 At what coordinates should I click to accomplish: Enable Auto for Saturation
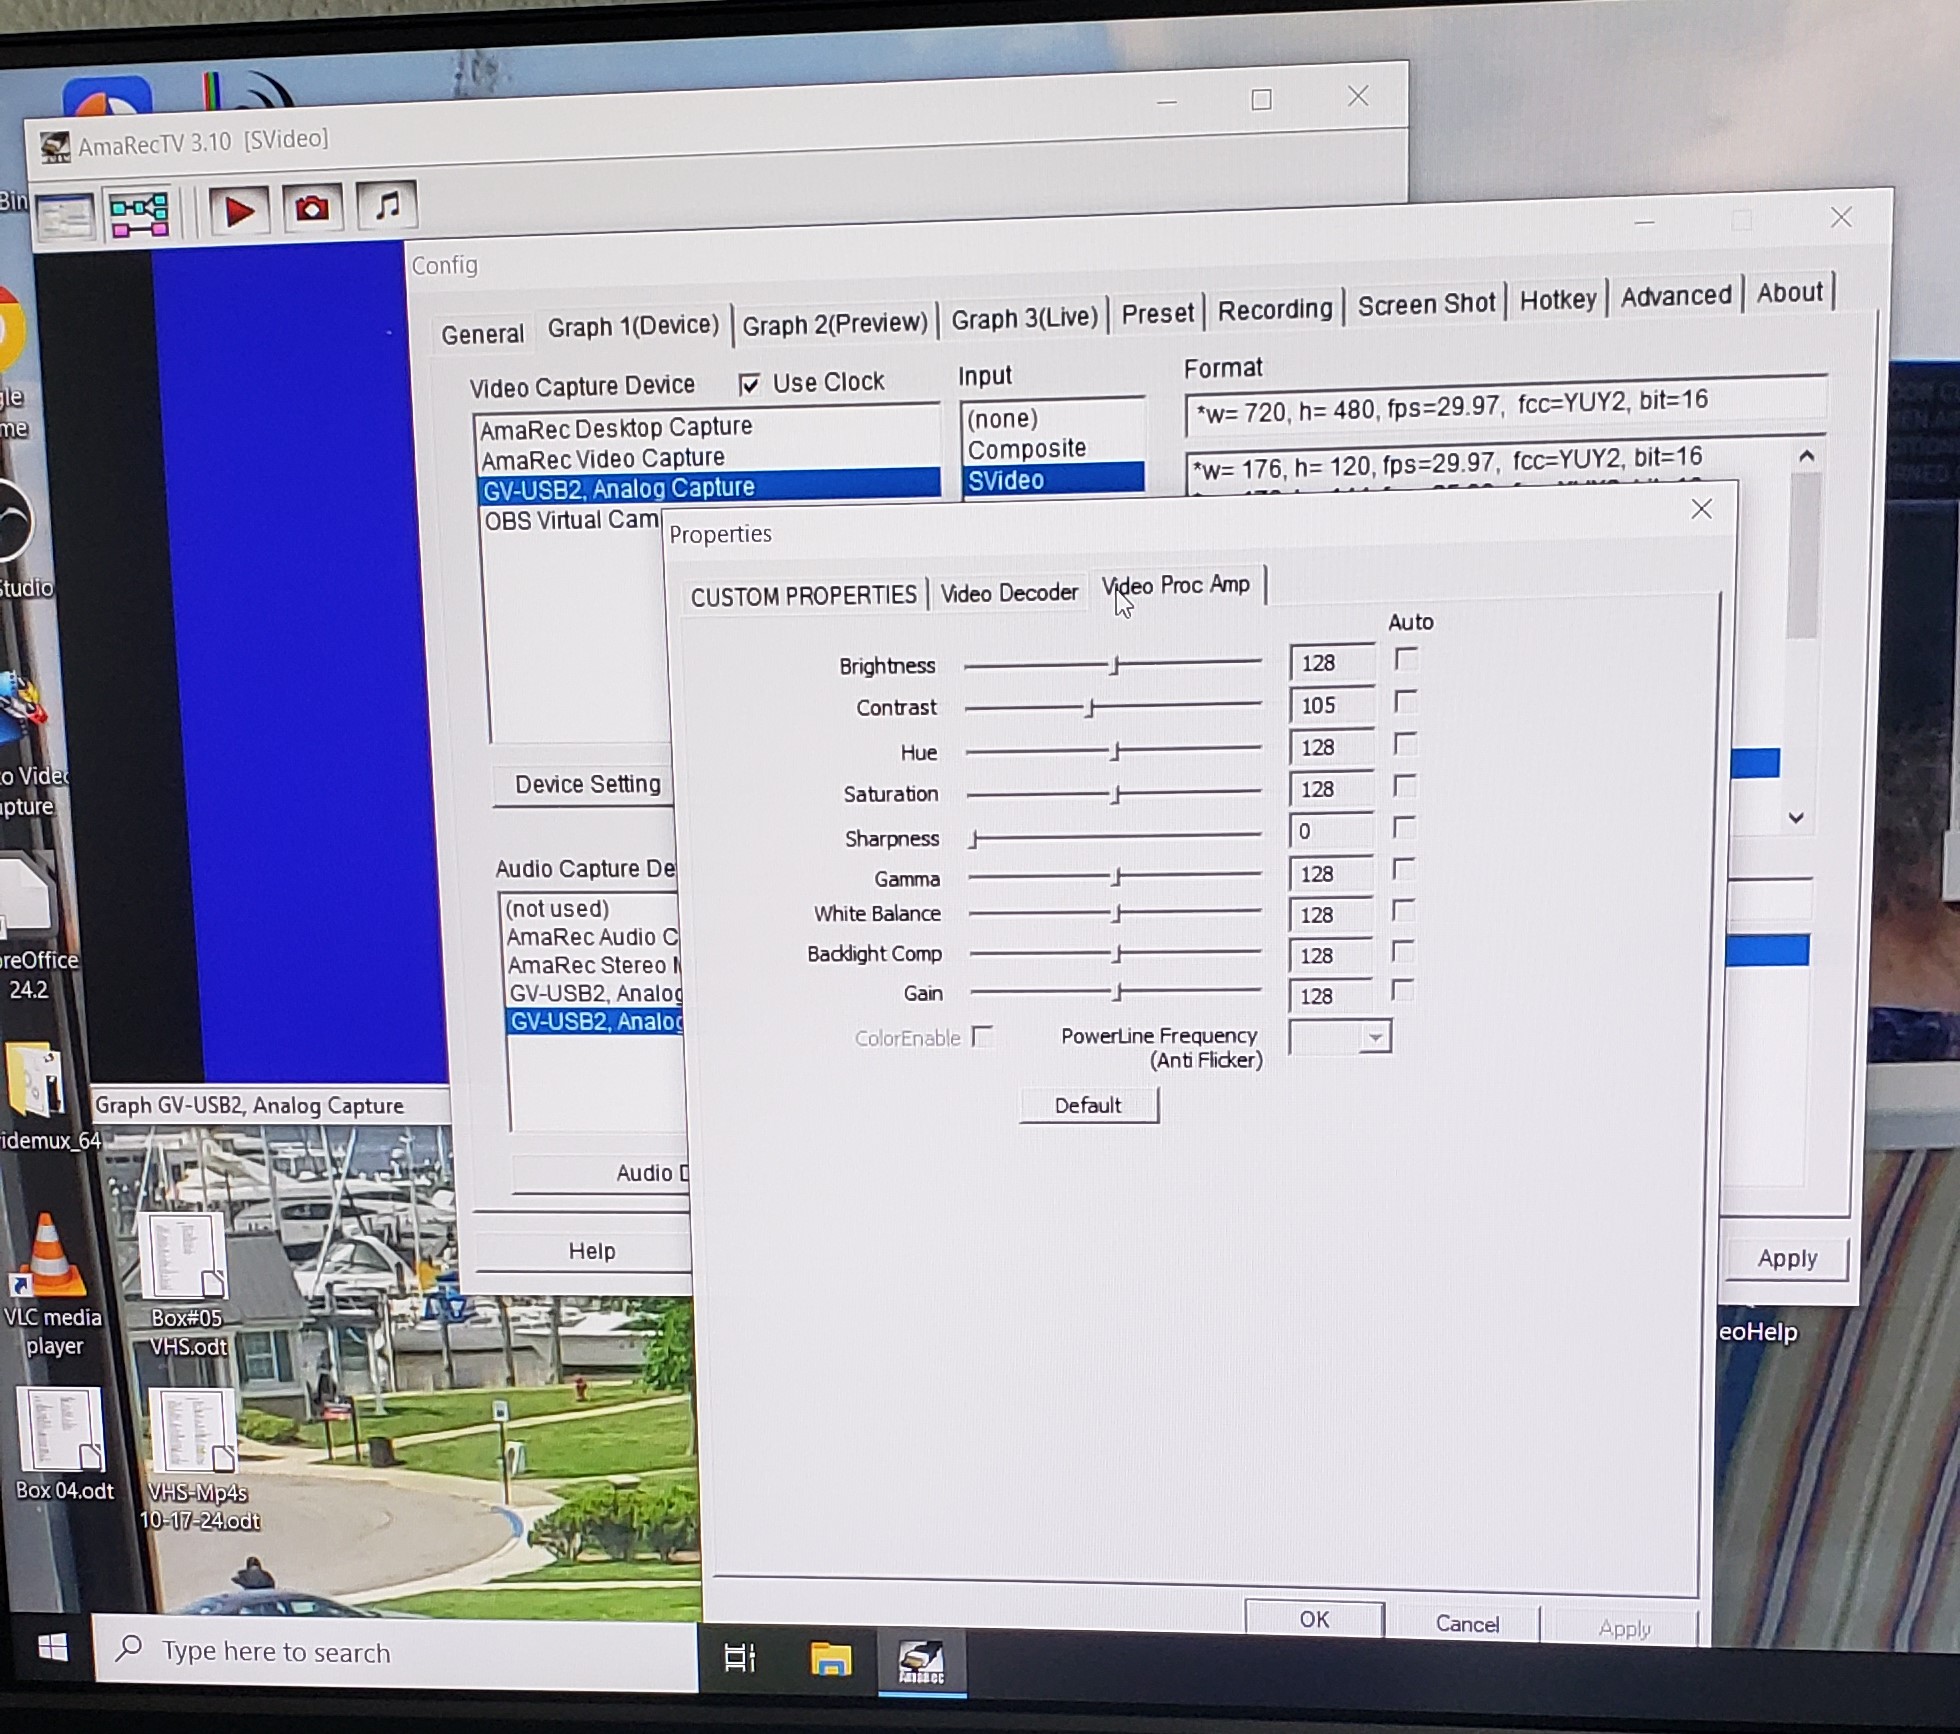(x=1404, y=786)
